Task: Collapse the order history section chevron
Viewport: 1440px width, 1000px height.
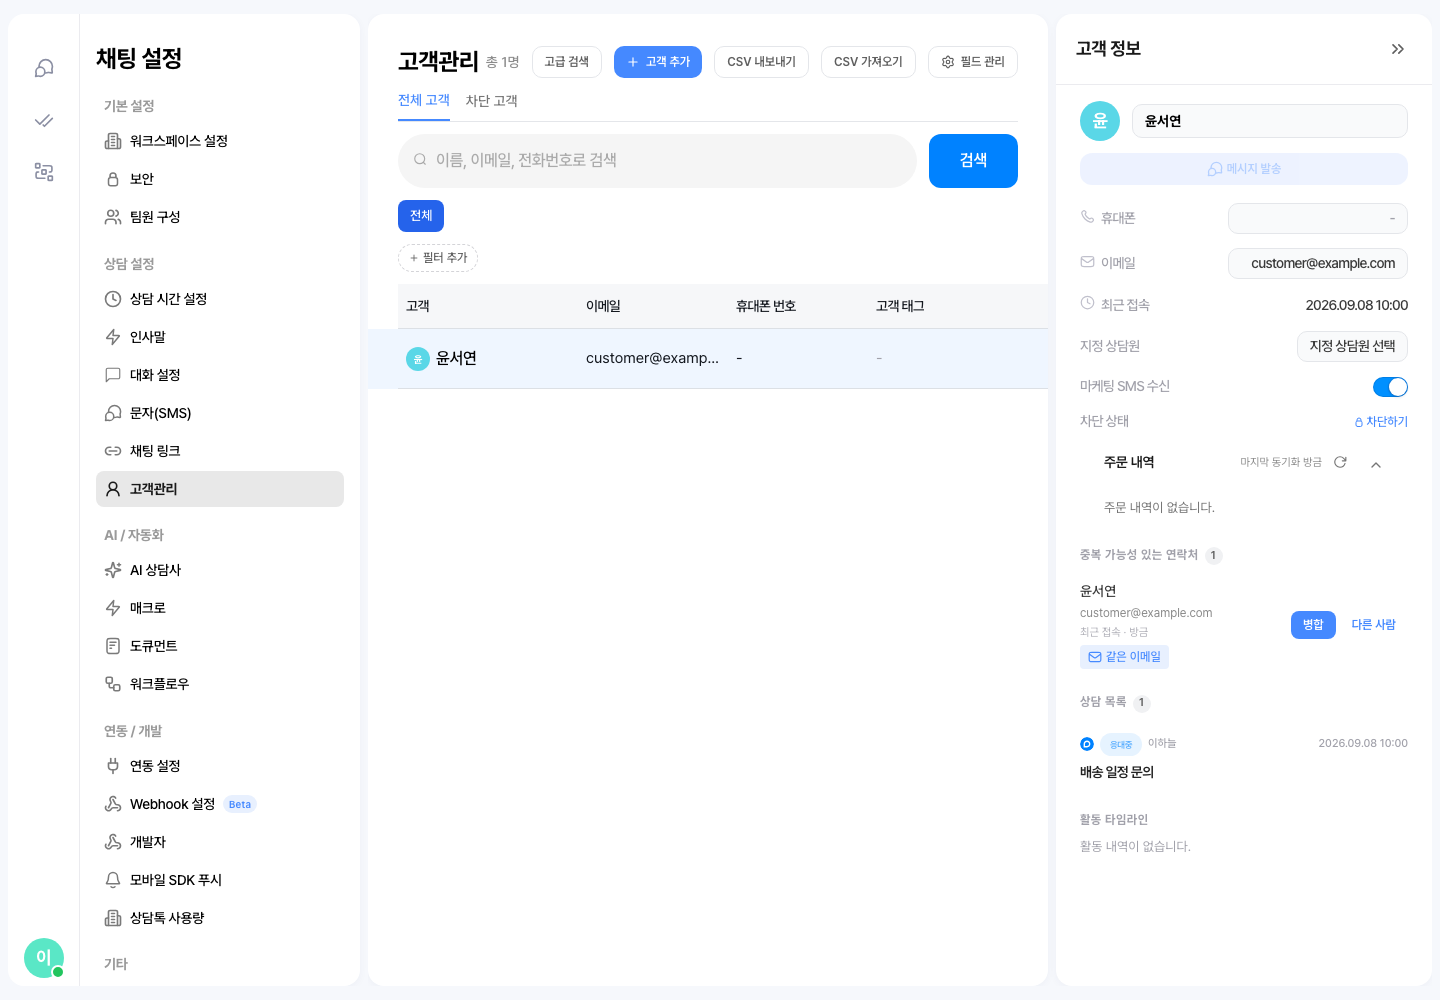Action: point(1376,464)
